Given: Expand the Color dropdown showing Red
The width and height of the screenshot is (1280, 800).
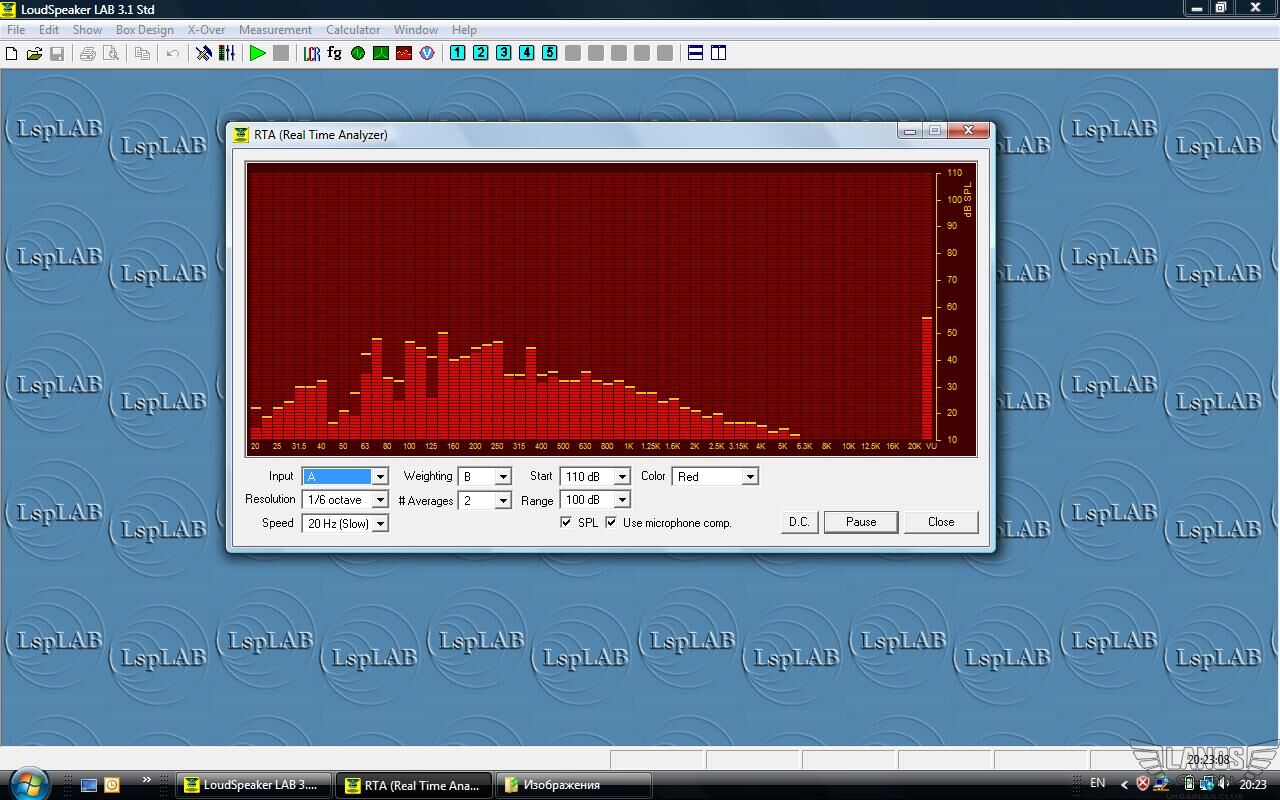Looking at the screenshot, I should click(x=750, y=477).
